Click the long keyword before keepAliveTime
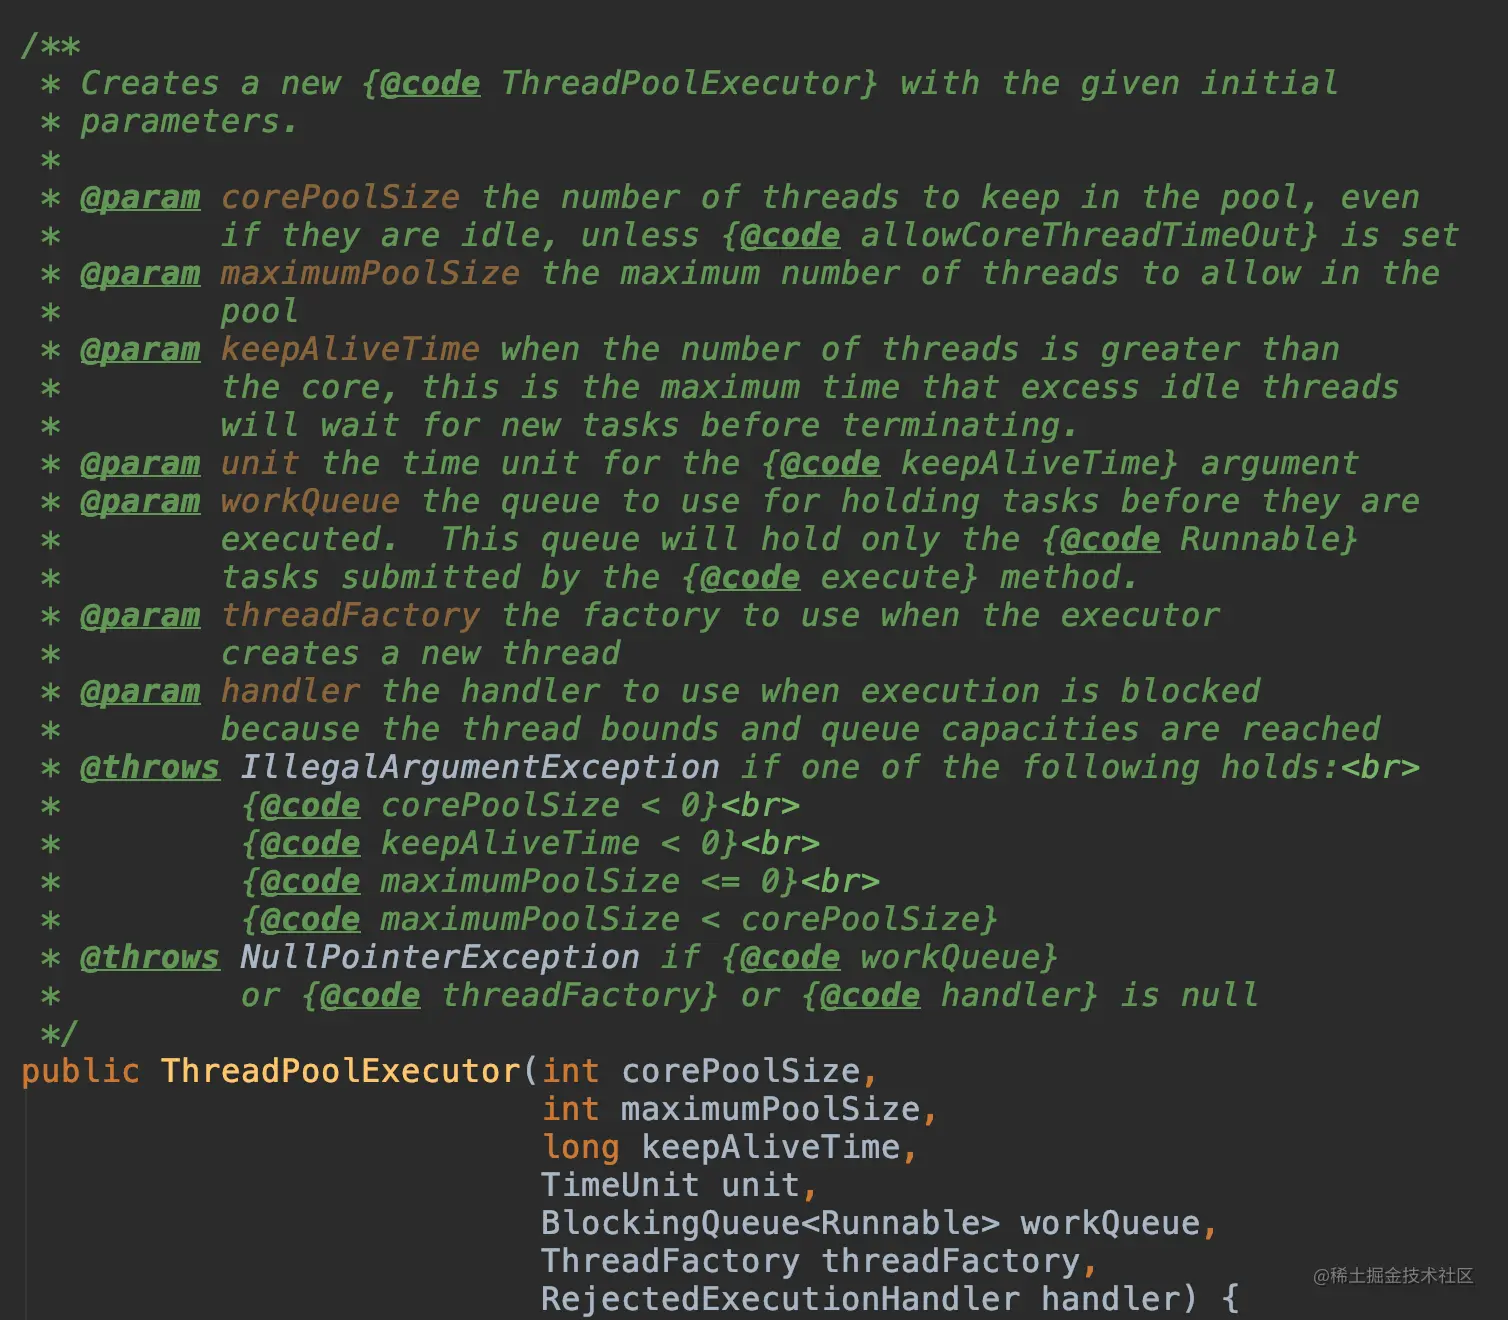 pyautogui.click(x=581, y=1147)
